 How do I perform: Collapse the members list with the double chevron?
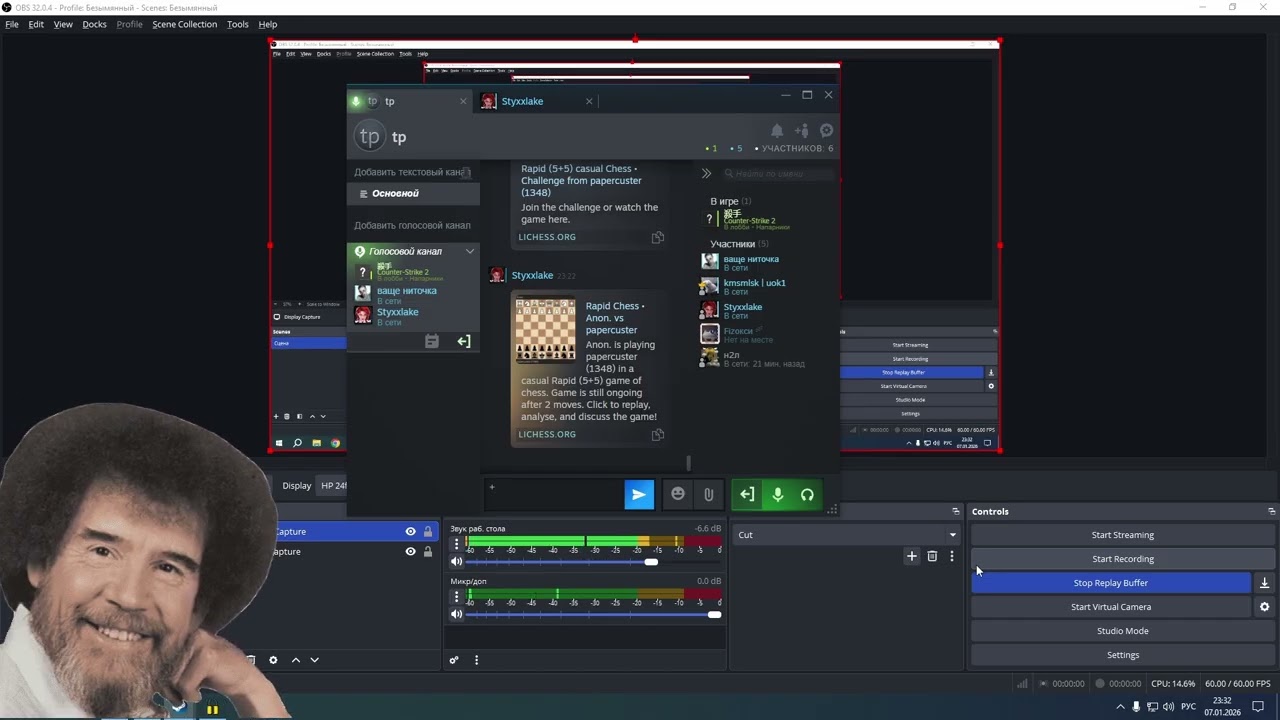pos(706,173)
